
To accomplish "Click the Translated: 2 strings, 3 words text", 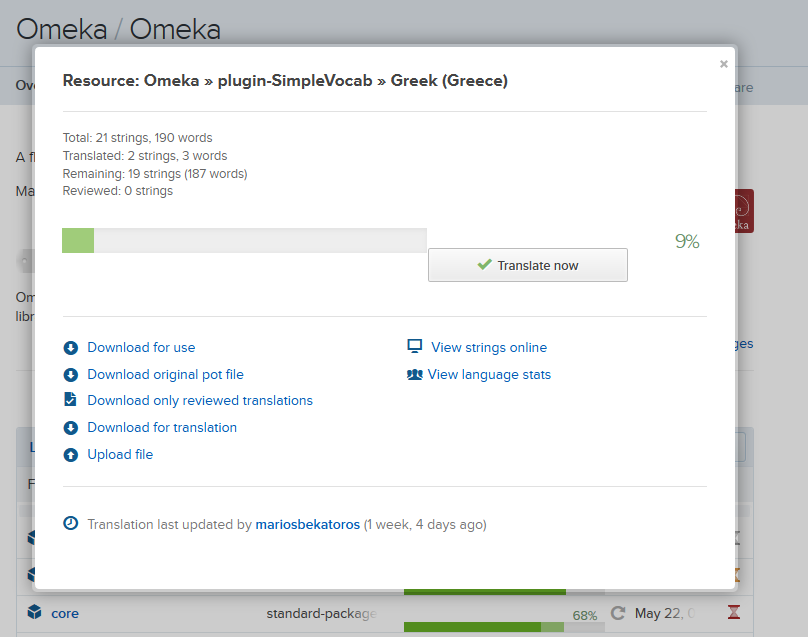I will (x=145, y=156).
